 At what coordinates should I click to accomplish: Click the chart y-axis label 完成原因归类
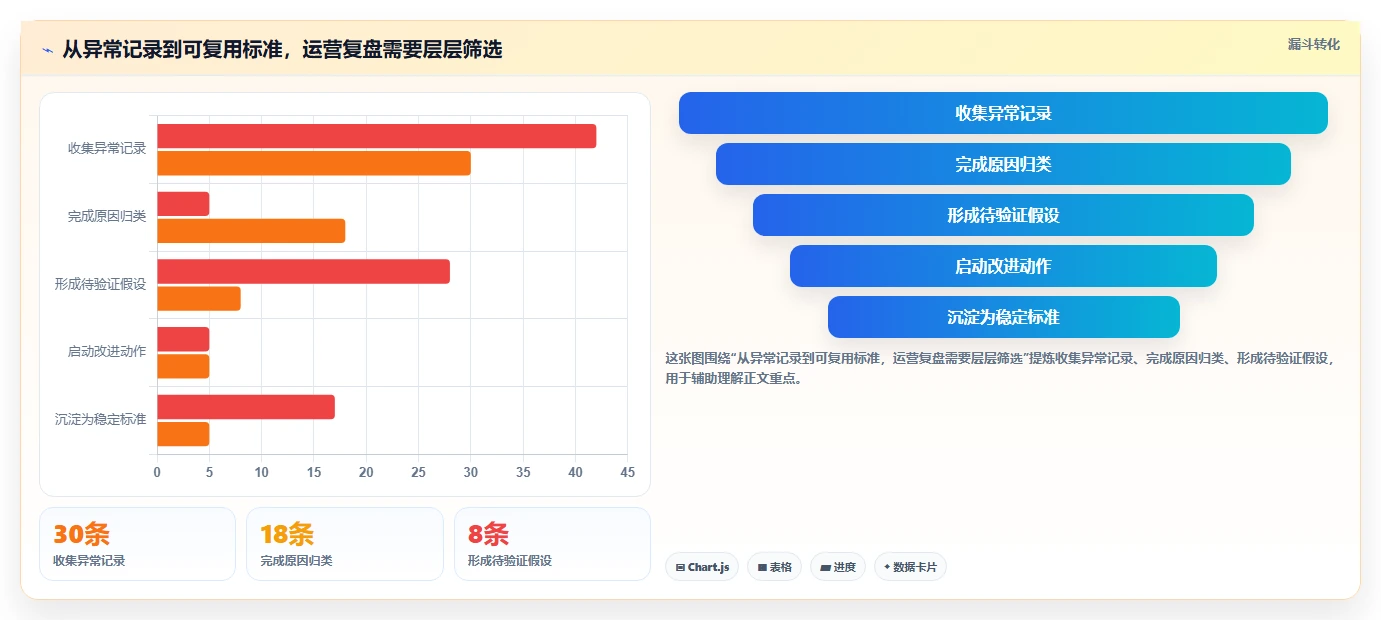(107, 216)
